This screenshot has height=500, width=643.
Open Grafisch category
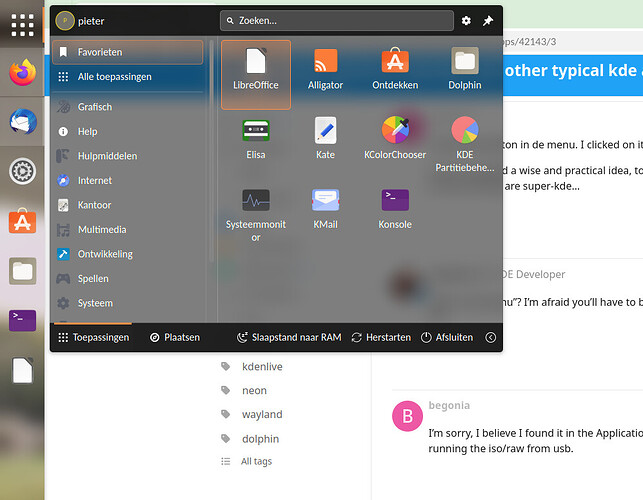pyautogui.click(x=128, y=107)
